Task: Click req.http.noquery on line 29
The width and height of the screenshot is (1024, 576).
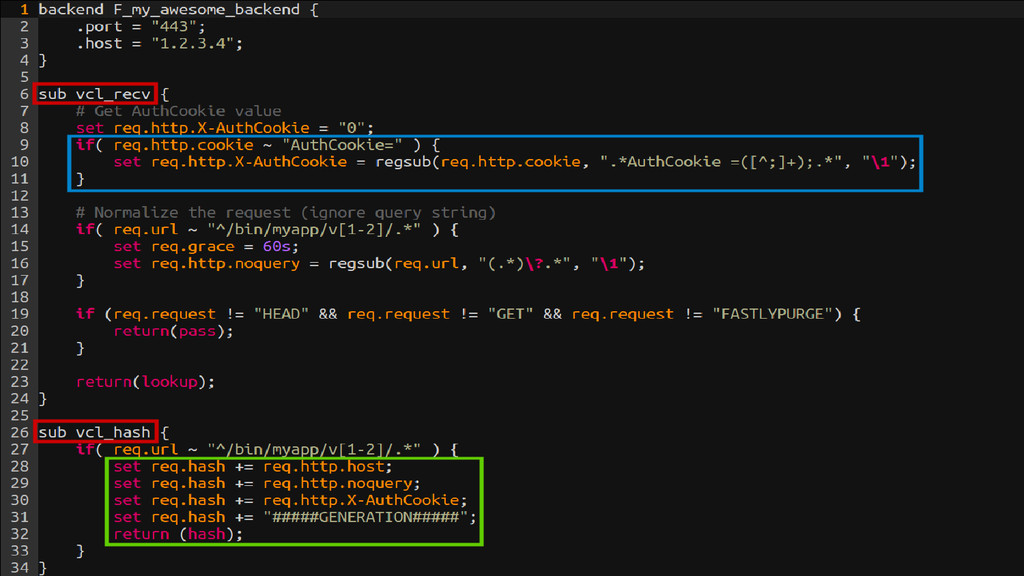Action: [338, 484]
